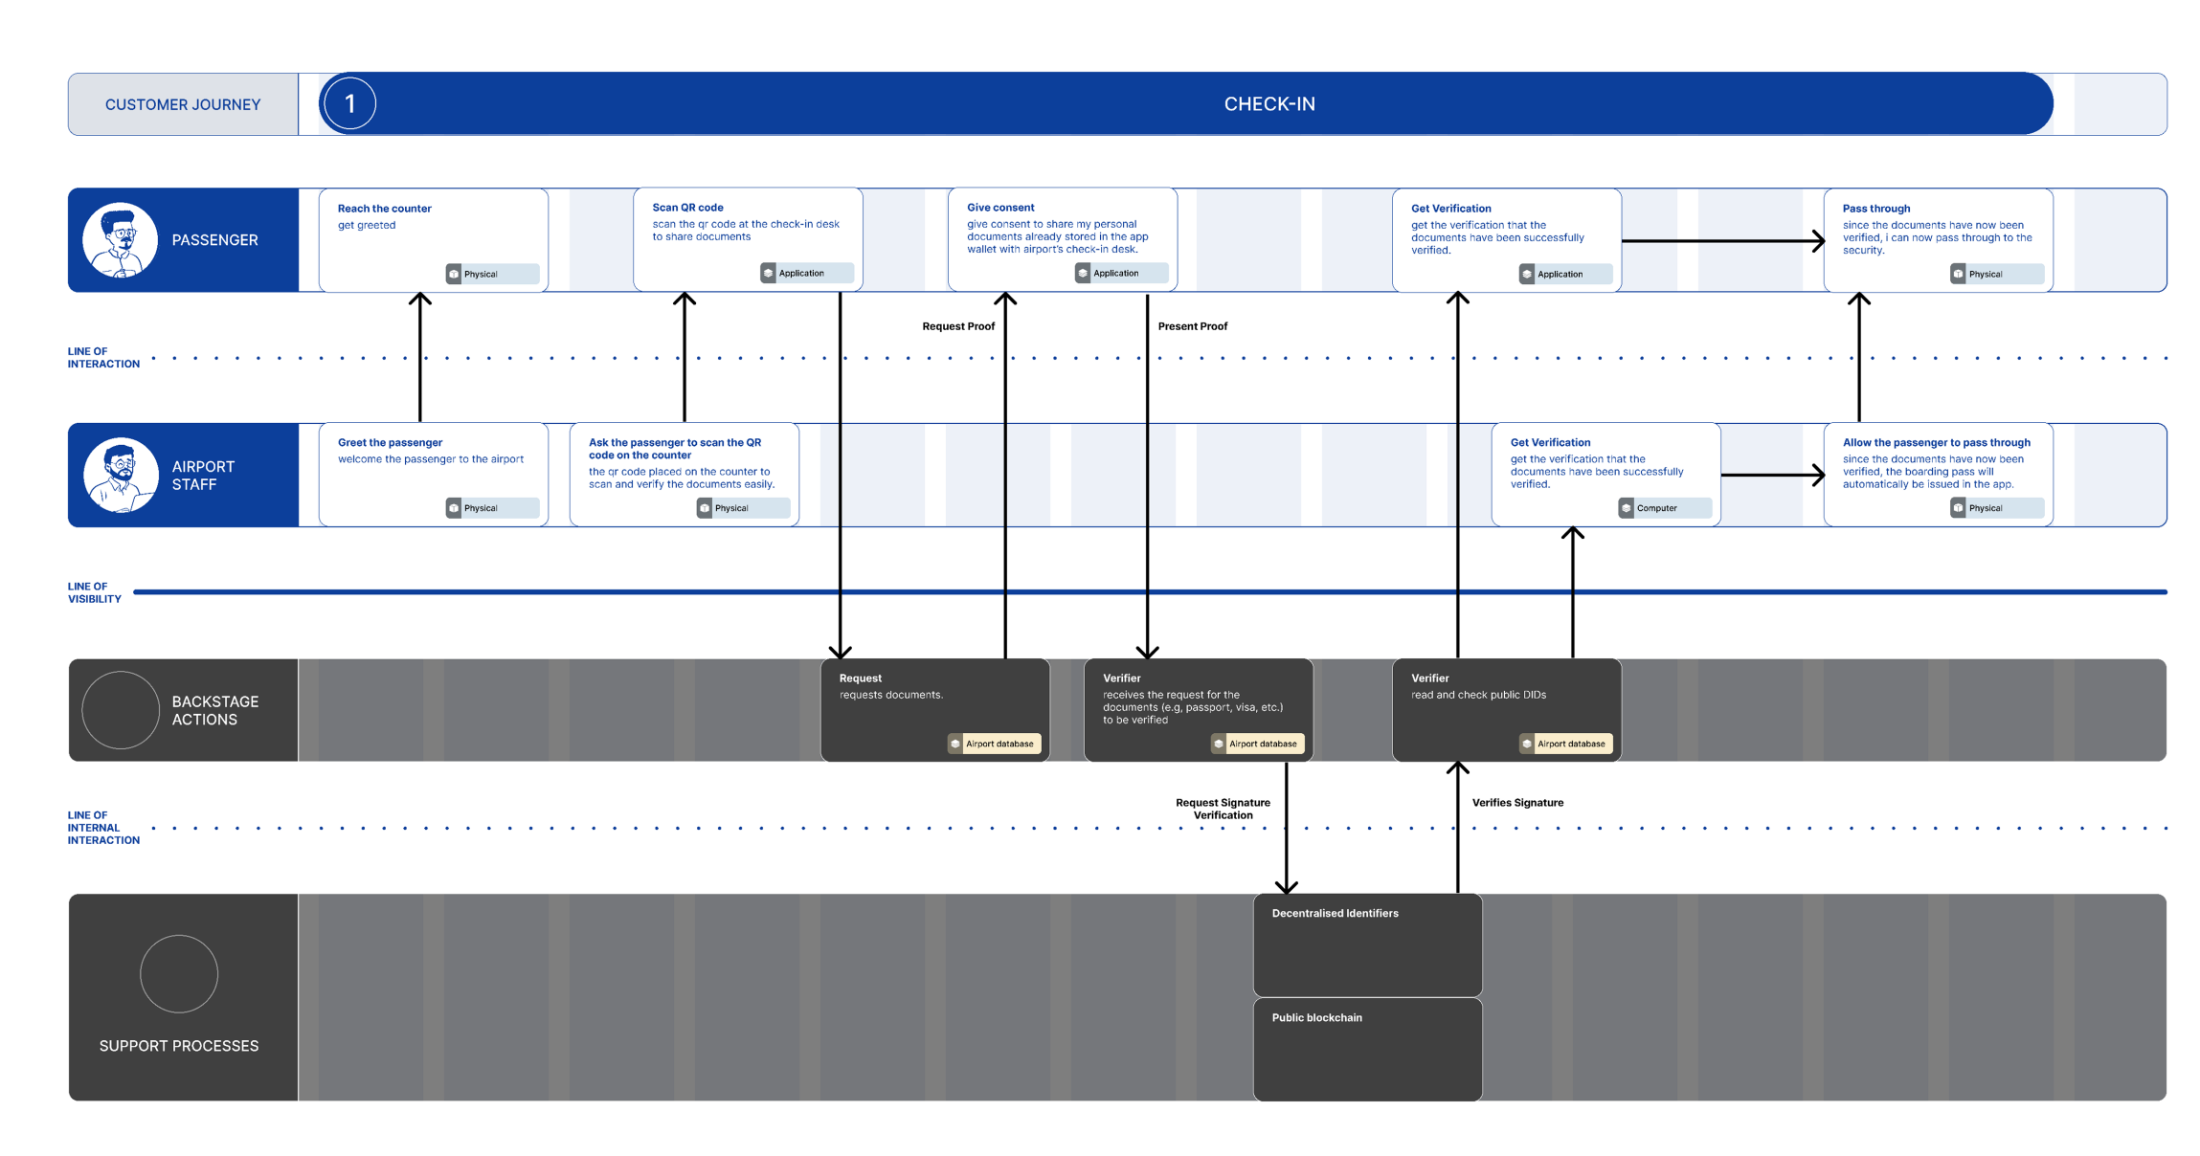
Task: Click passenger Get Verification card title
Action: point(1451,208)
